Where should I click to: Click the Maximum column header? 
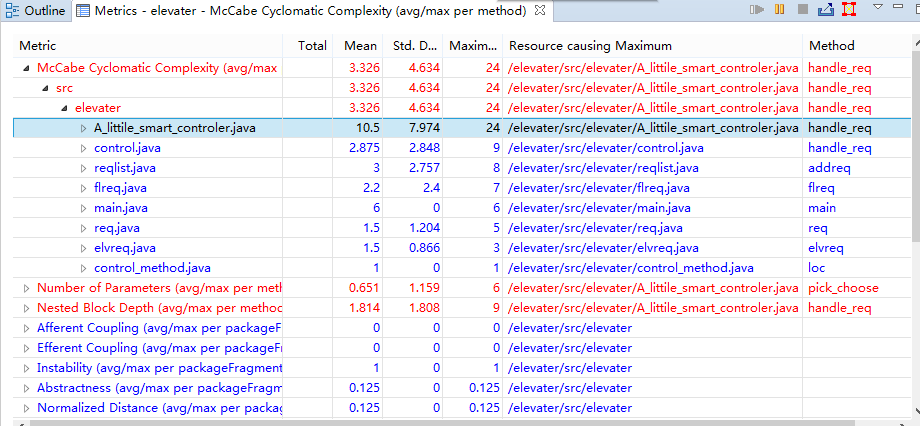473,46
